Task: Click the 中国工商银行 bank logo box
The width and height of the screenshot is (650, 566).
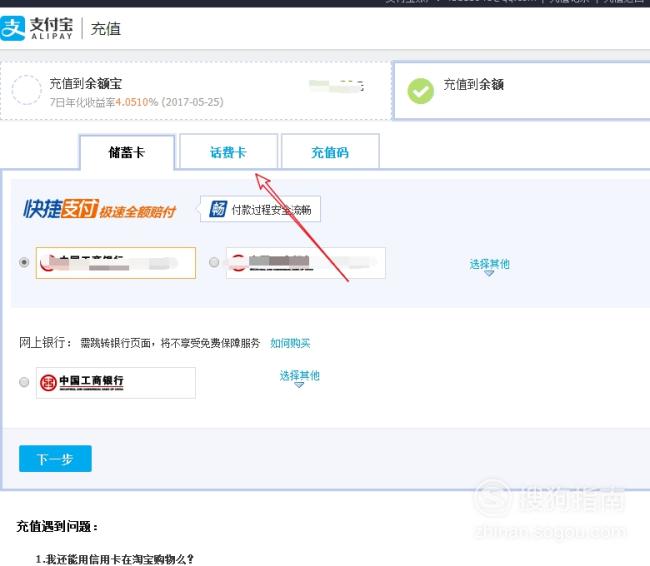Action: coord(116,383)
